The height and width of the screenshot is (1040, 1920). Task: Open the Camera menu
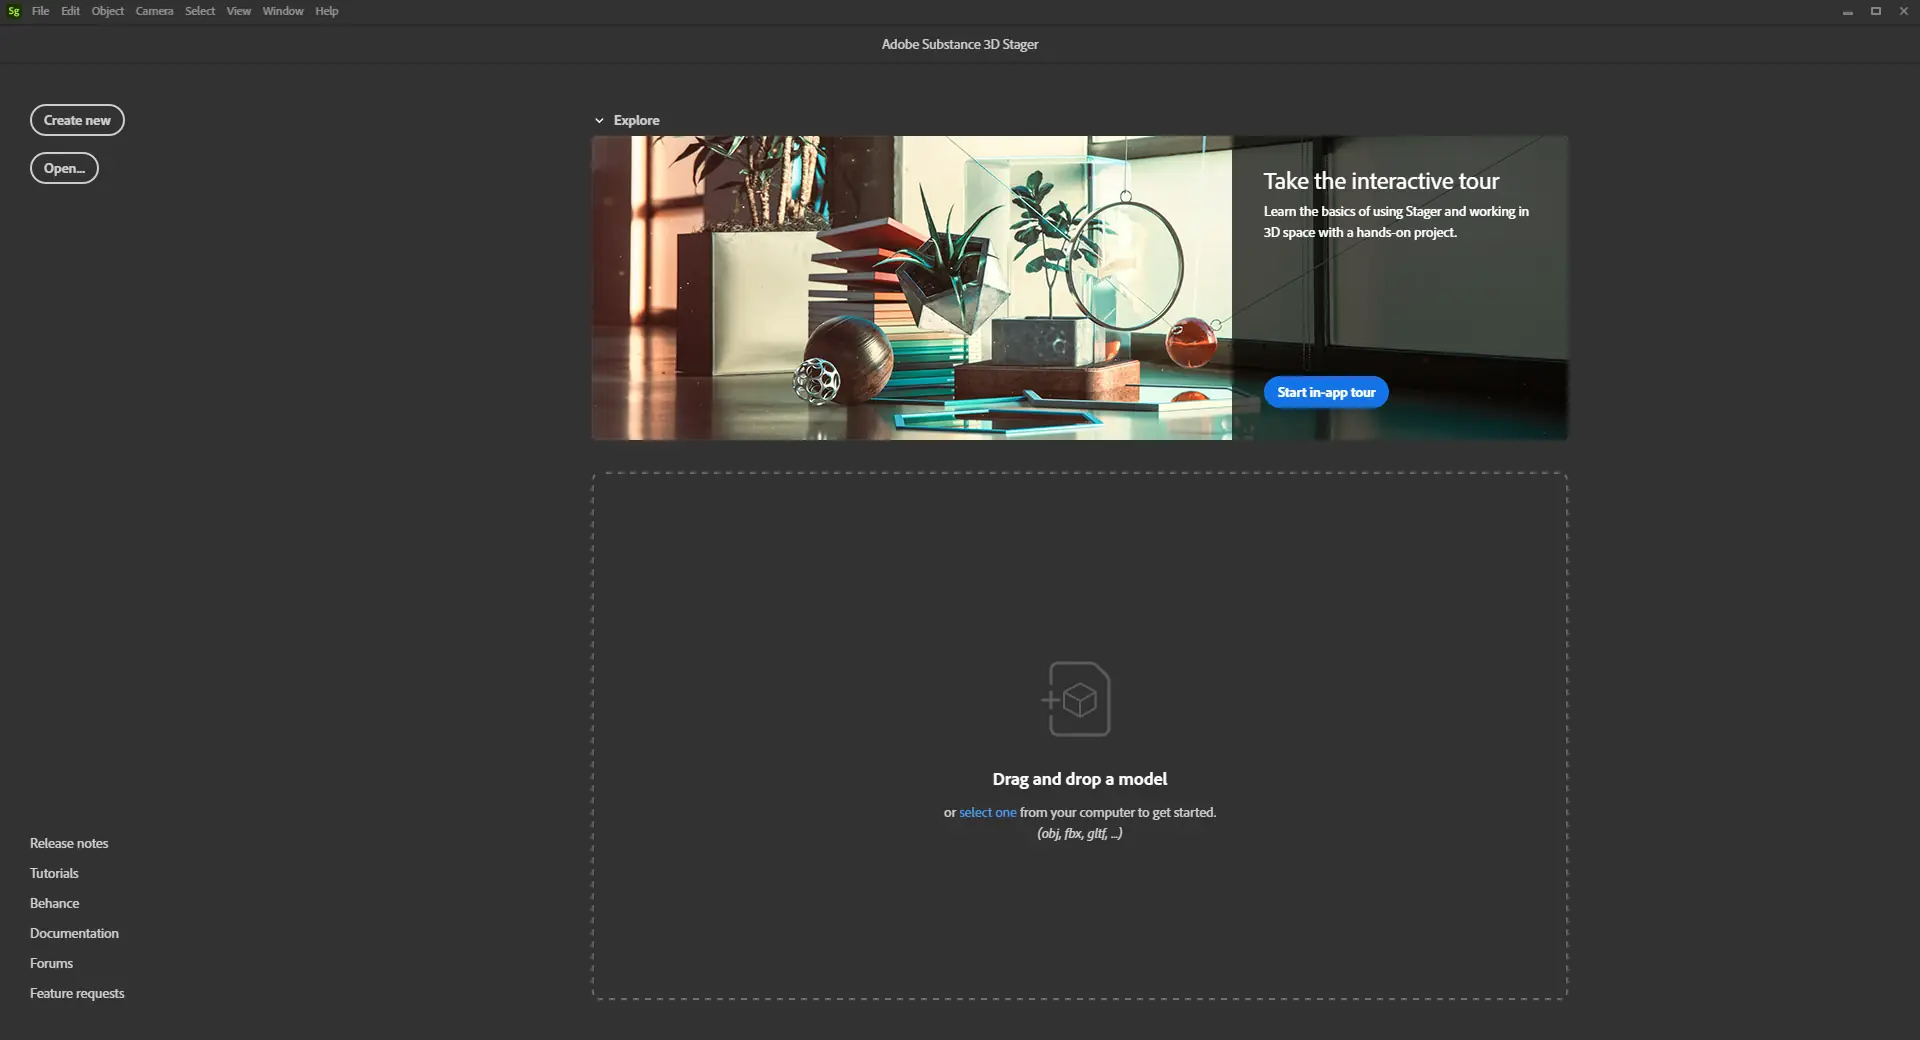click(x=155, y=11)
